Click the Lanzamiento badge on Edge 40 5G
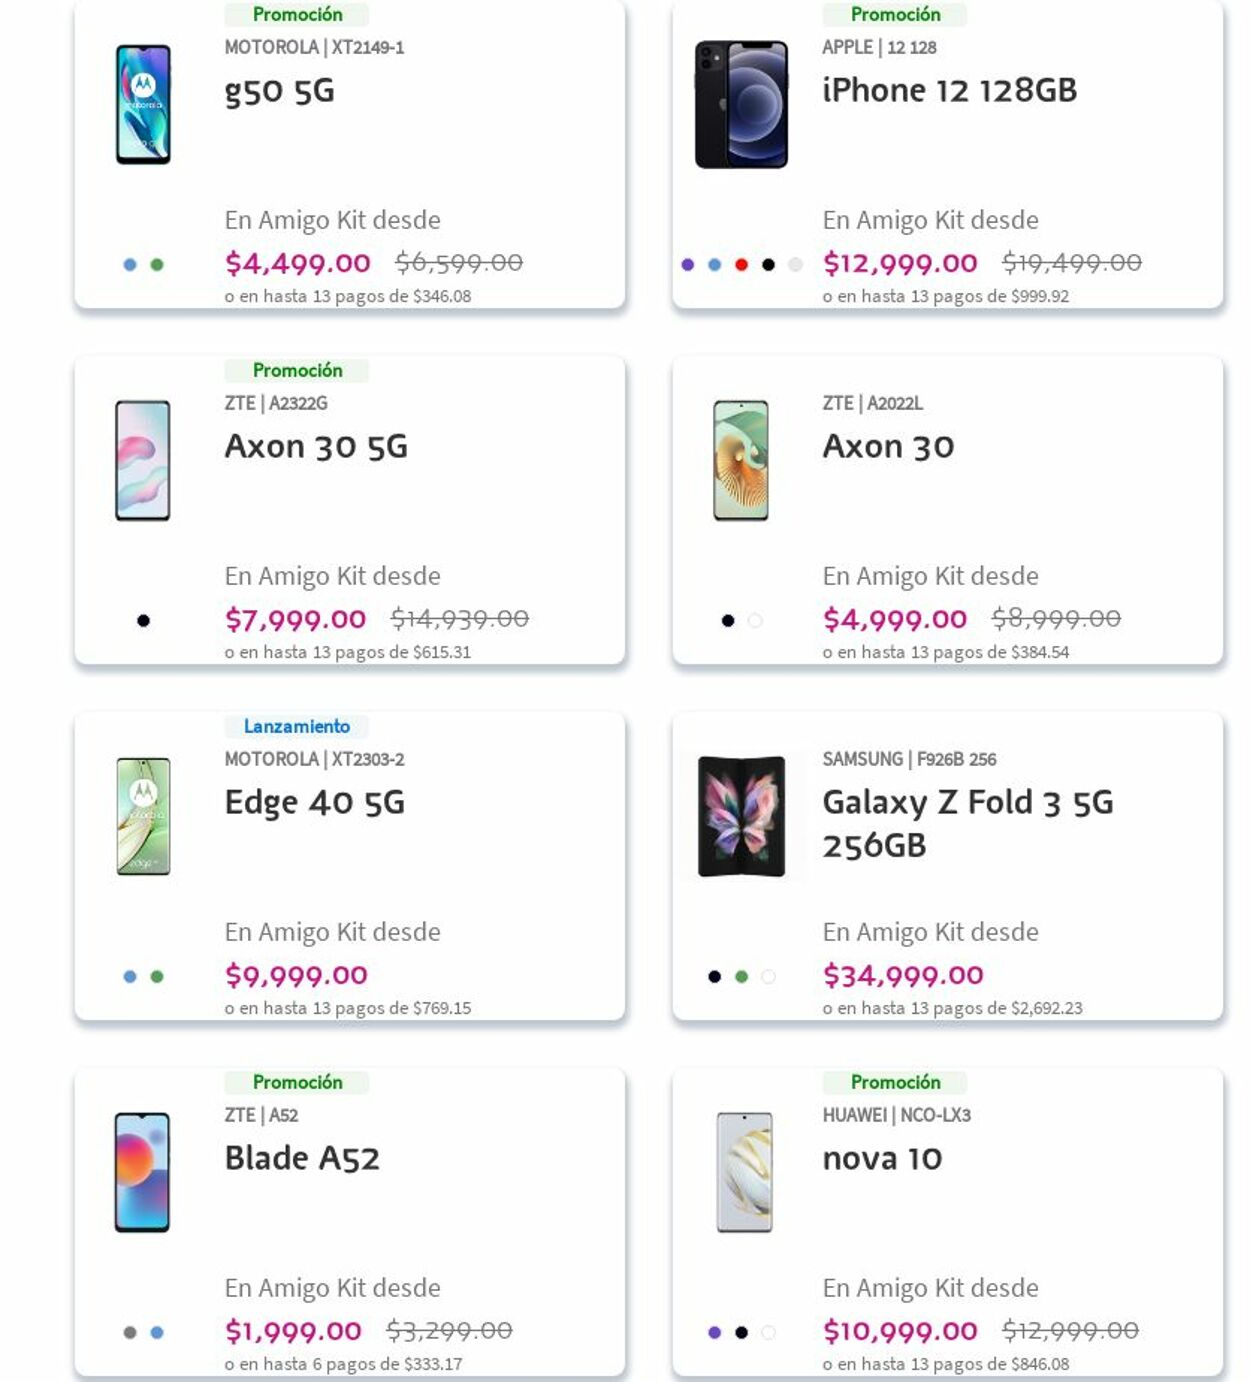 (299, 726)
